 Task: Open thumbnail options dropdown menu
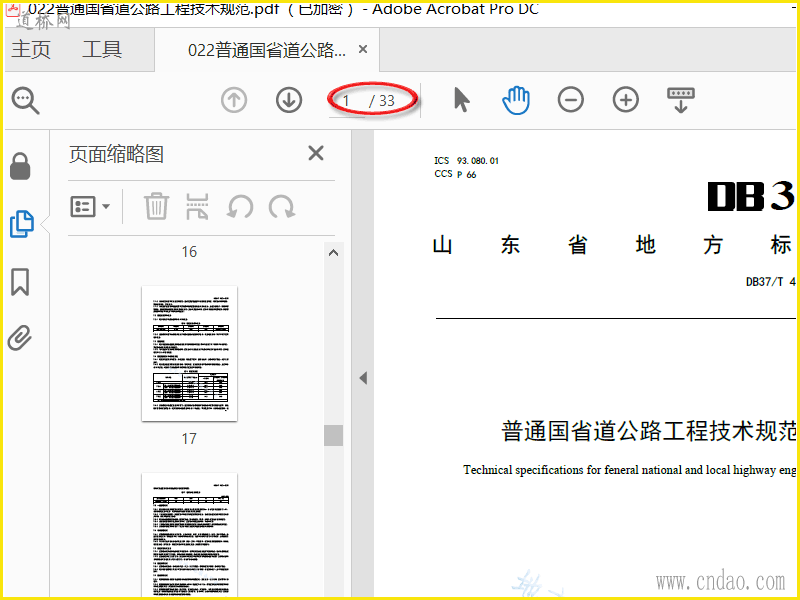coord(90,207)
